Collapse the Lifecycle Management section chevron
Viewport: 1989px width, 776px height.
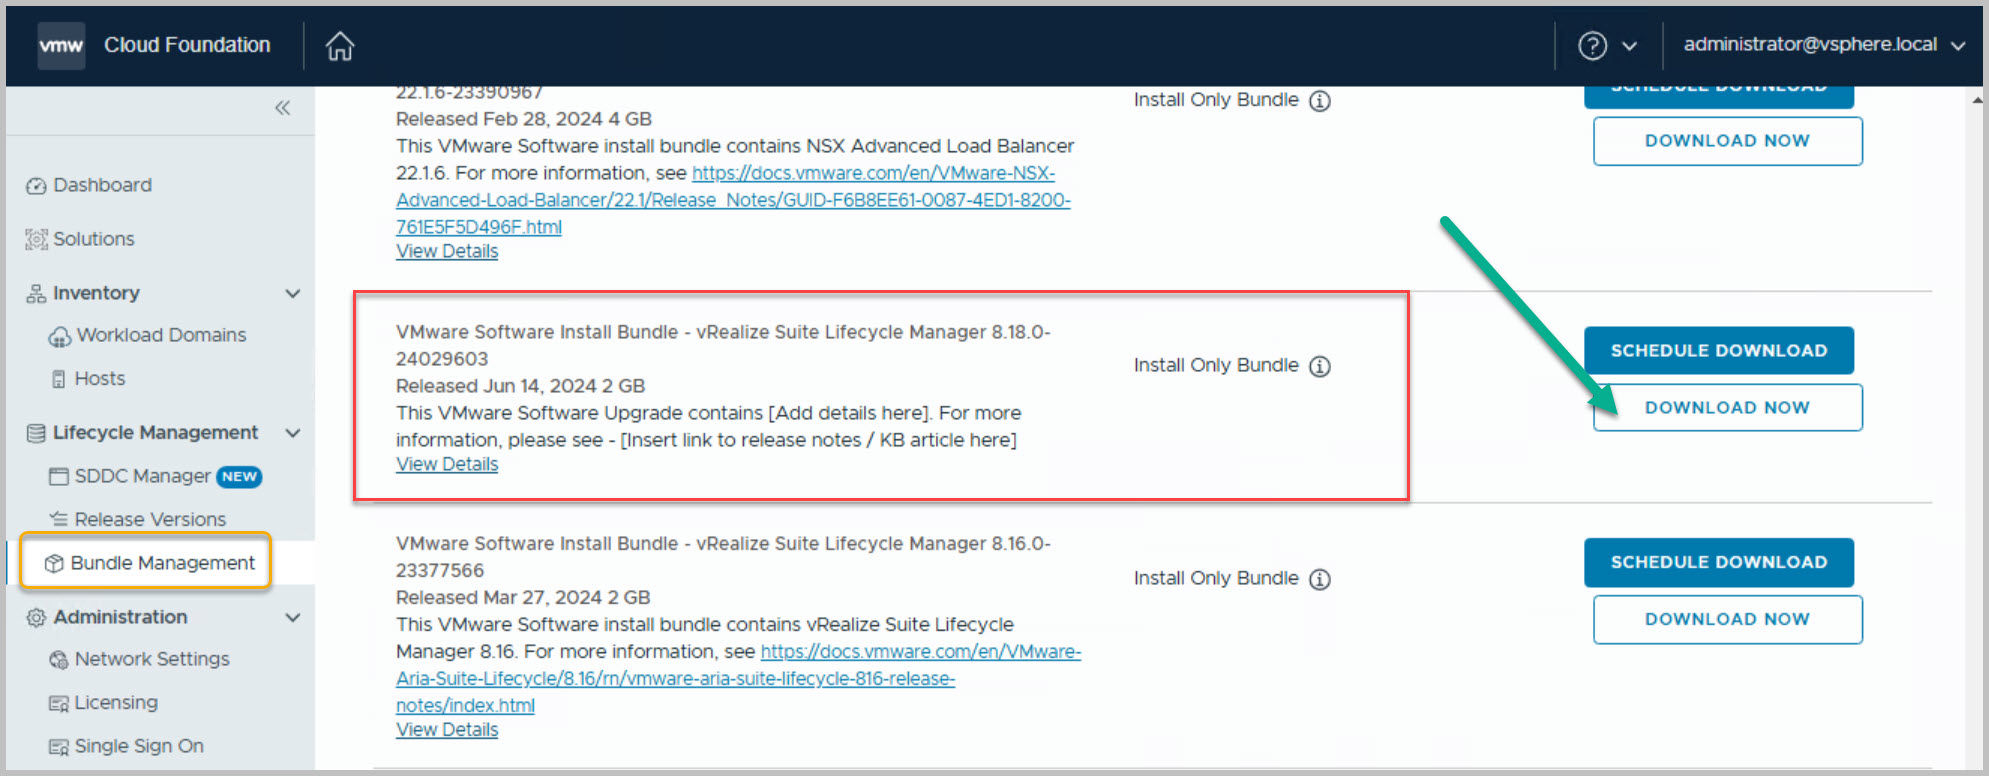[x=293, y=433]
